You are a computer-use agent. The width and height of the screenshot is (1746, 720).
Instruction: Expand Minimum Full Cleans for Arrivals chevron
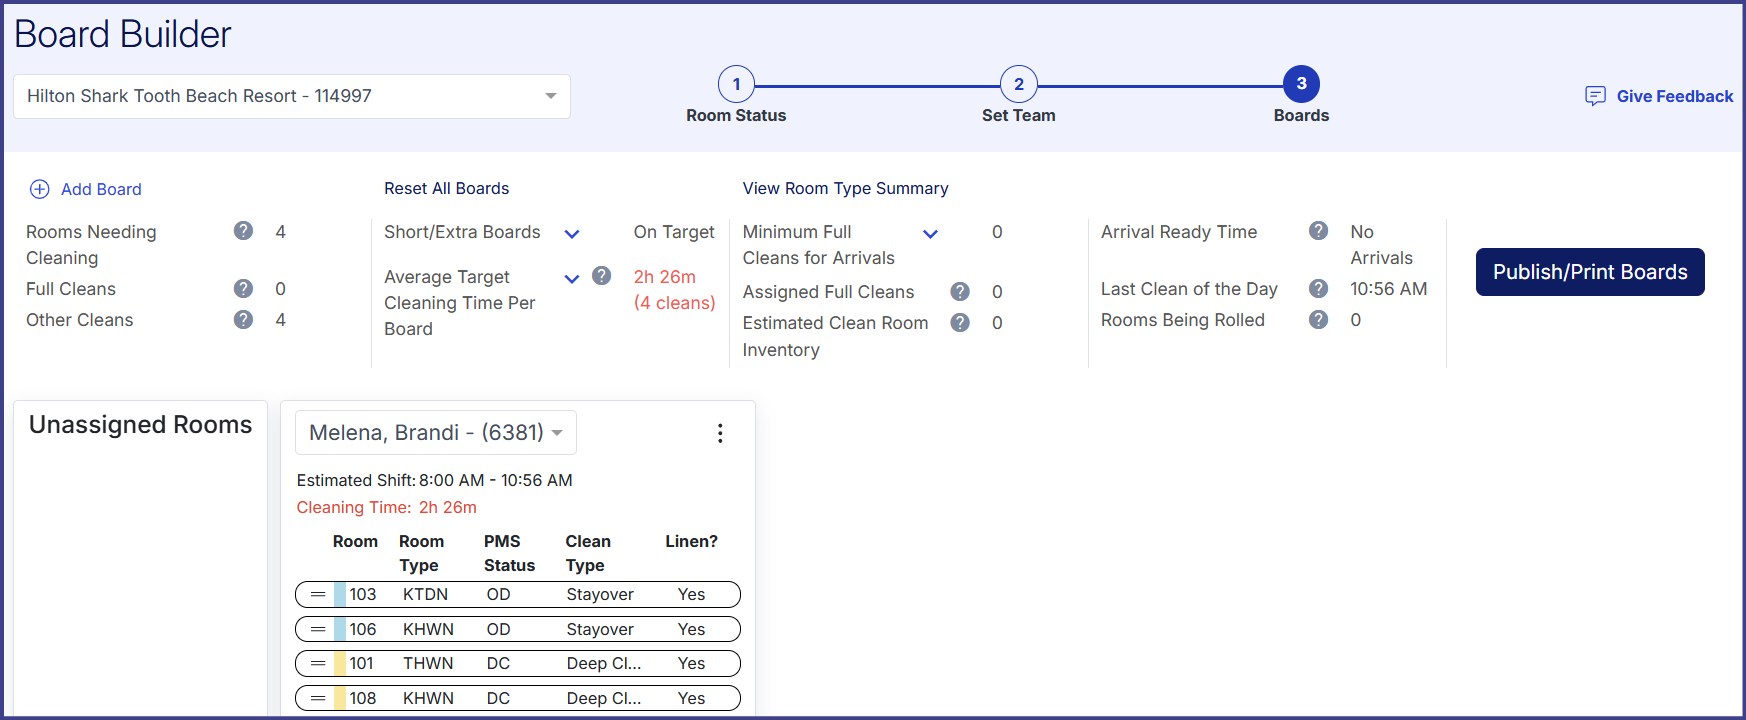point(930,234)
